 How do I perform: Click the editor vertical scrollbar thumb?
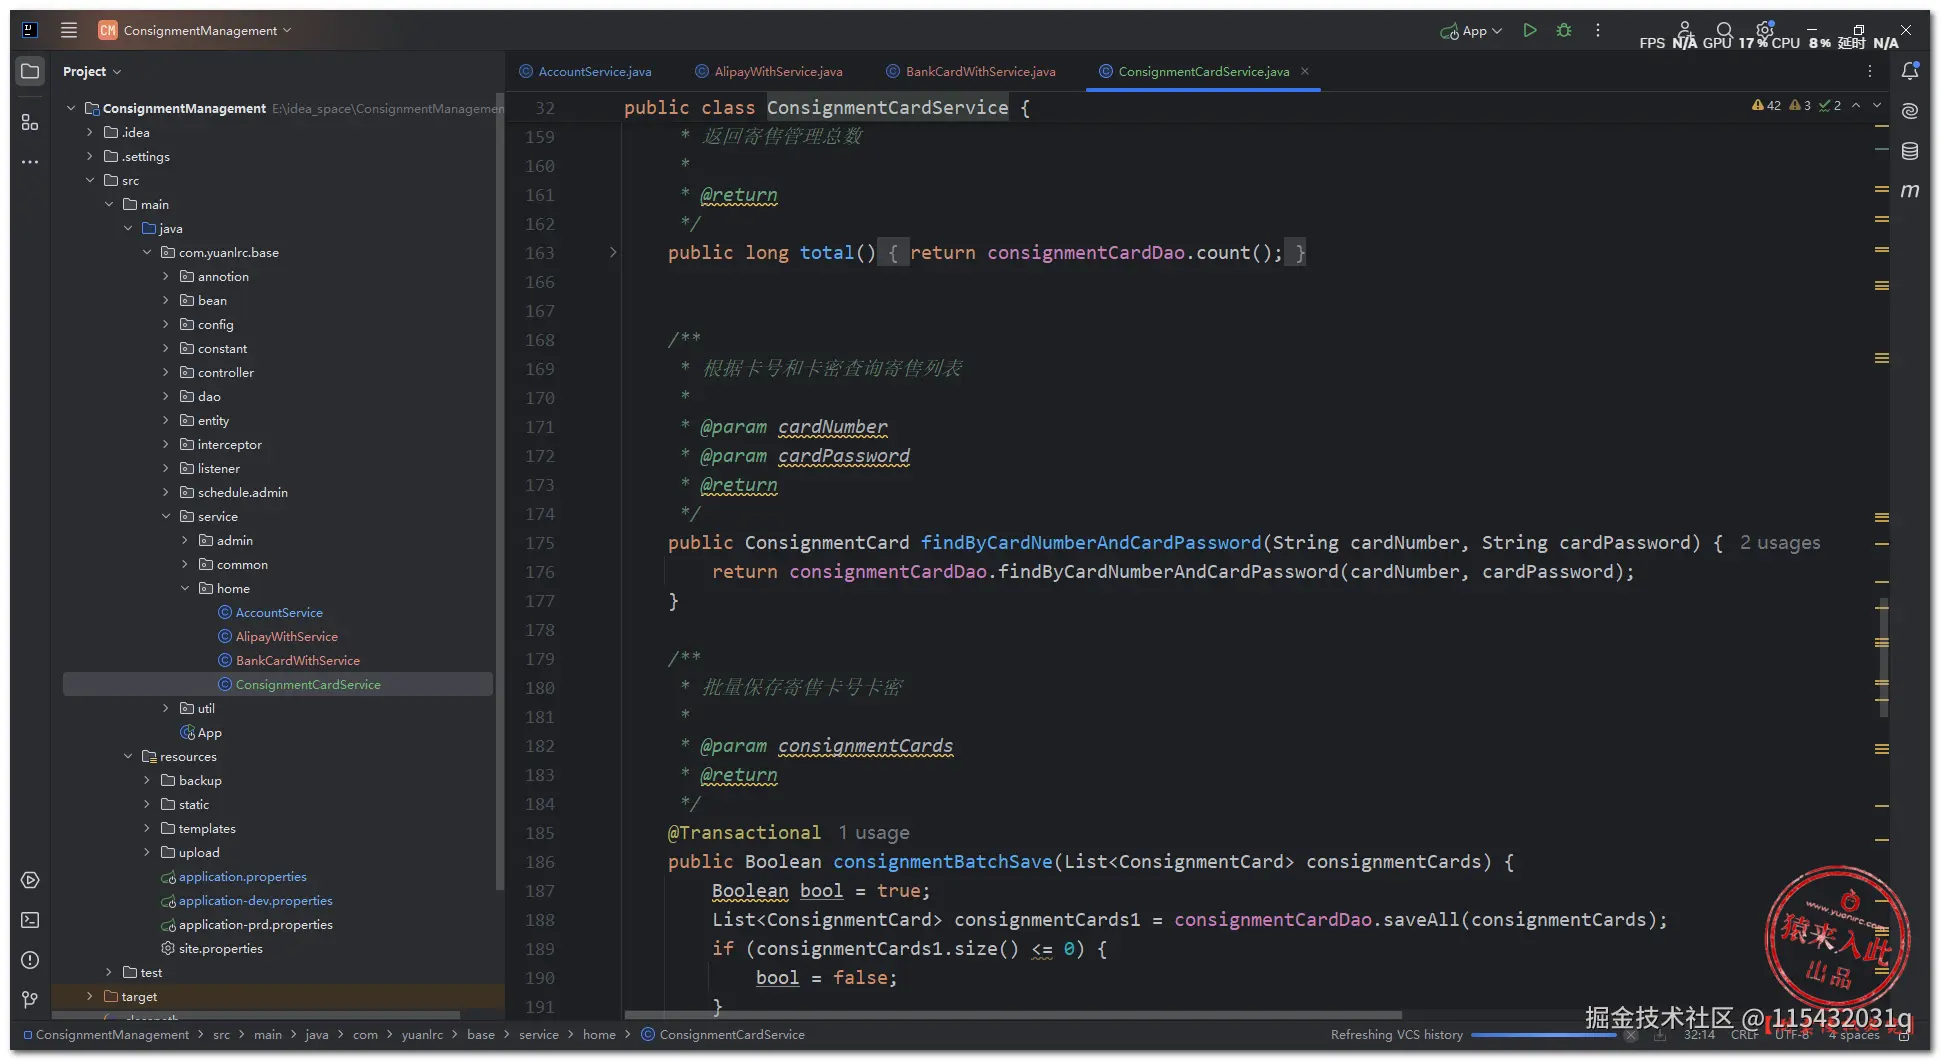tap(1884, 657)
